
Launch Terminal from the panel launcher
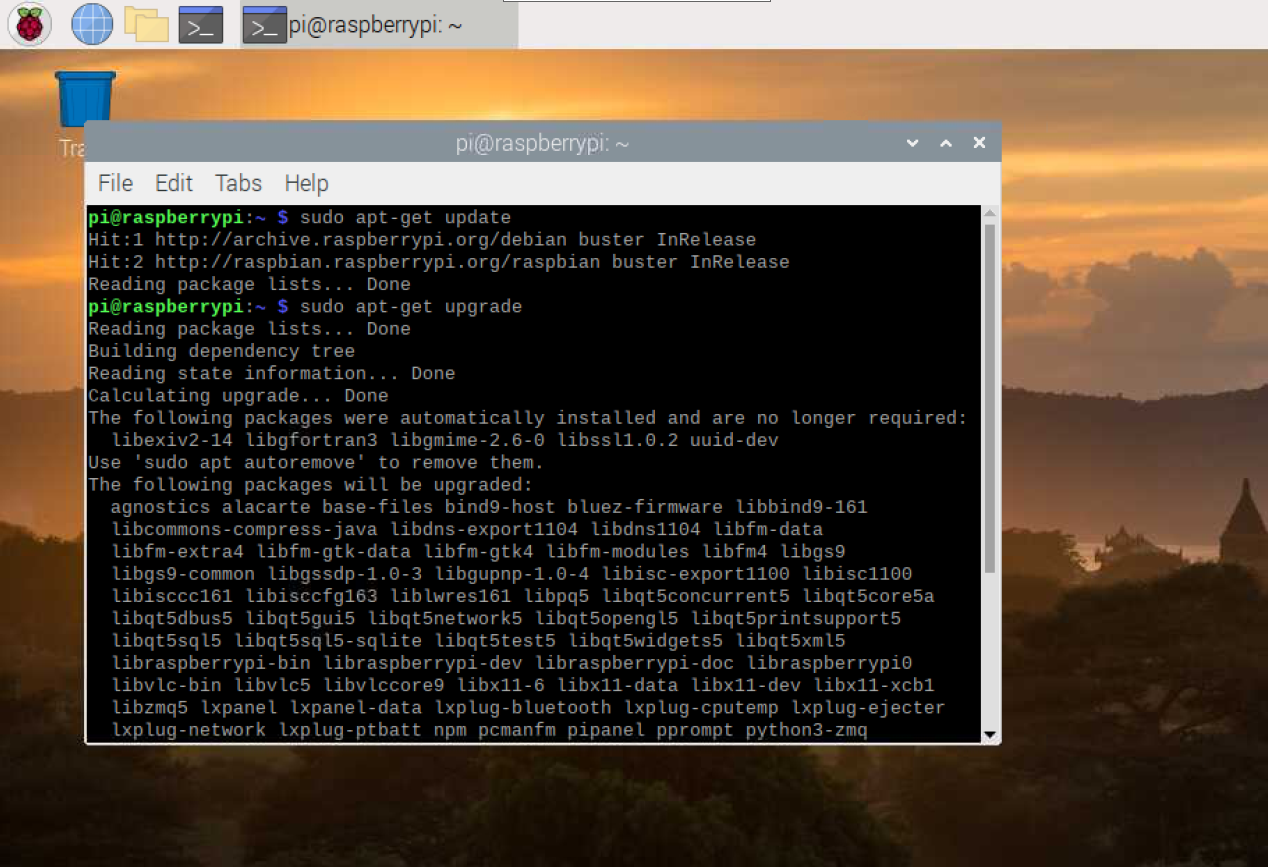click(x=201, y=25)
